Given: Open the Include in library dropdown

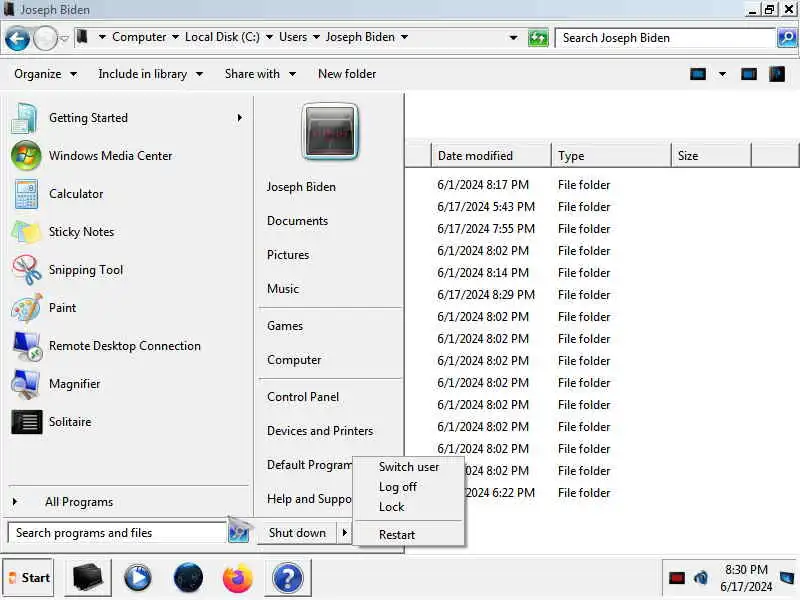Looking at the screenshot, I should [x=151, y=74].
